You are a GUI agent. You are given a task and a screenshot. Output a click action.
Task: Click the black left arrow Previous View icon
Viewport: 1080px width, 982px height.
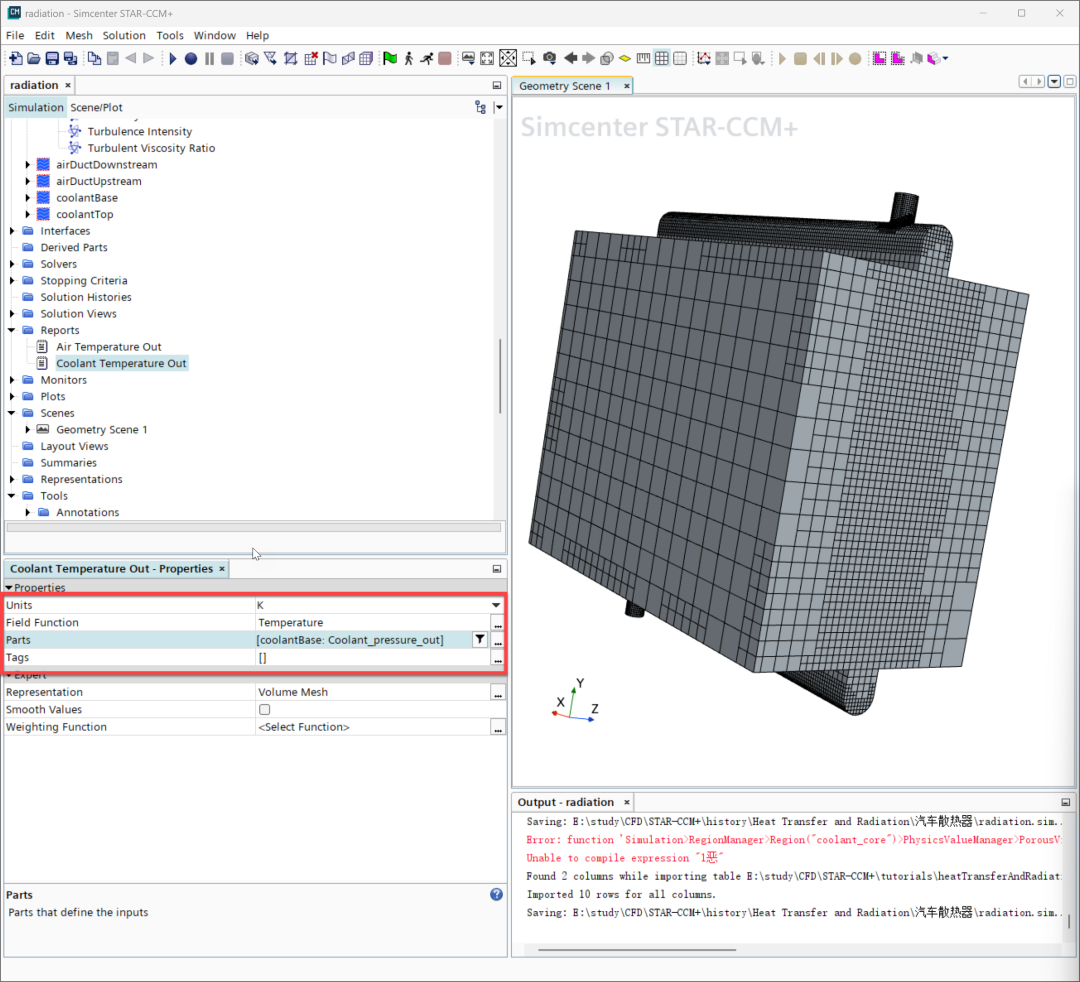pos(570,59)
